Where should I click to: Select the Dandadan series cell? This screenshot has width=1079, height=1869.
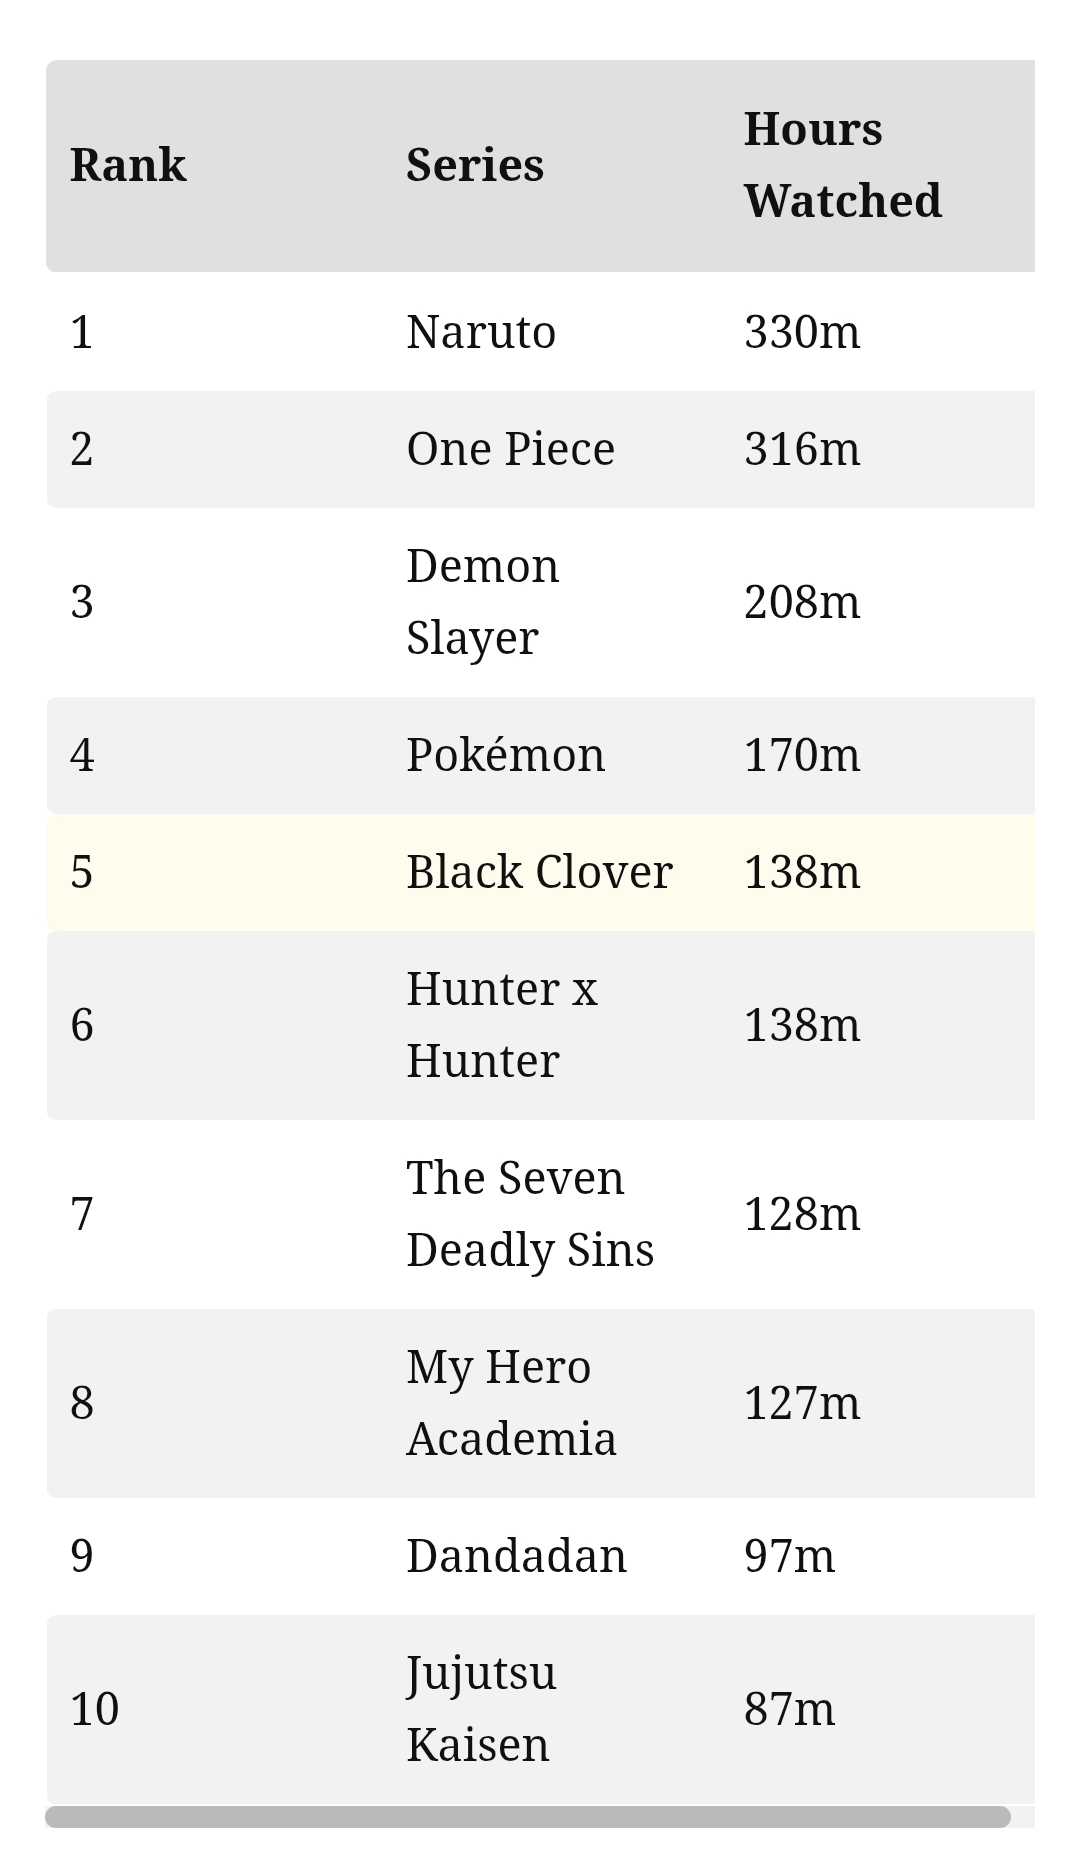click(516, 1556)
